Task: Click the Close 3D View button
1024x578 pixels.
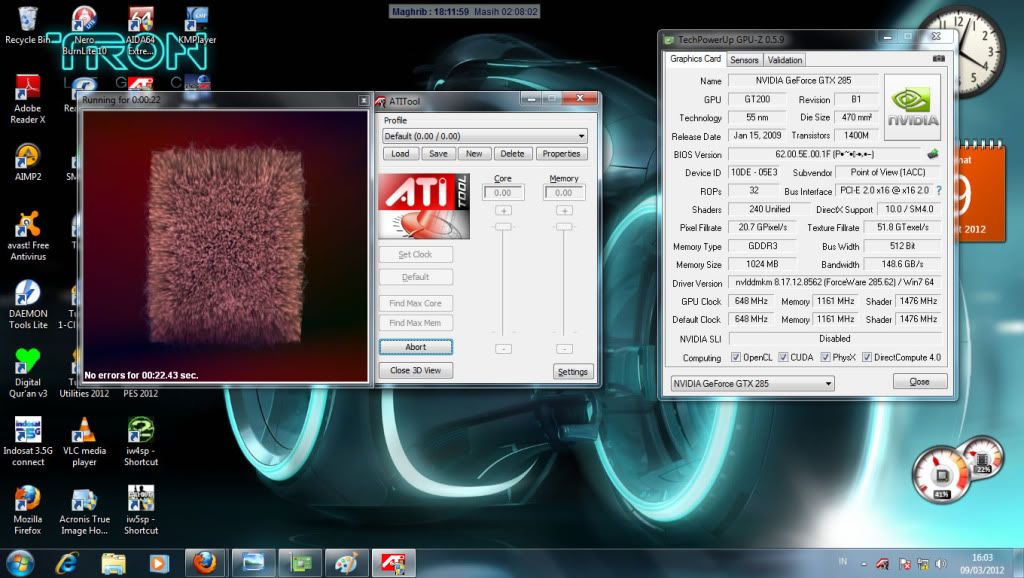Action: (415, 370)
